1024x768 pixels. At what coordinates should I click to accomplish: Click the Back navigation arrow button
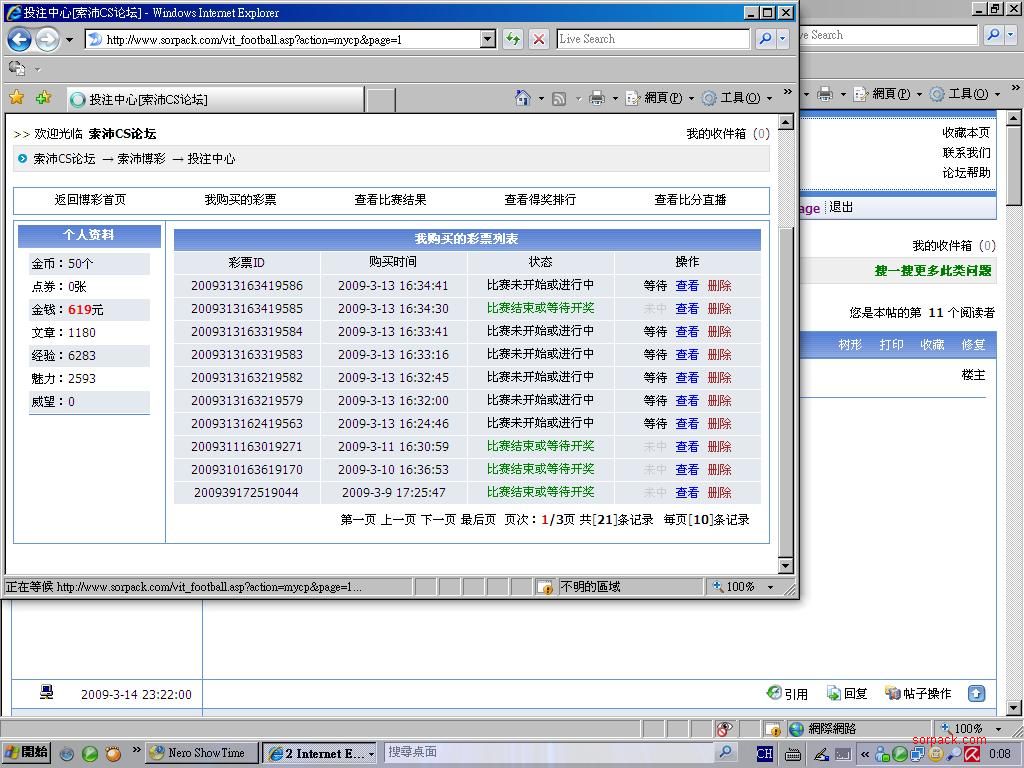tap(20, 39)
